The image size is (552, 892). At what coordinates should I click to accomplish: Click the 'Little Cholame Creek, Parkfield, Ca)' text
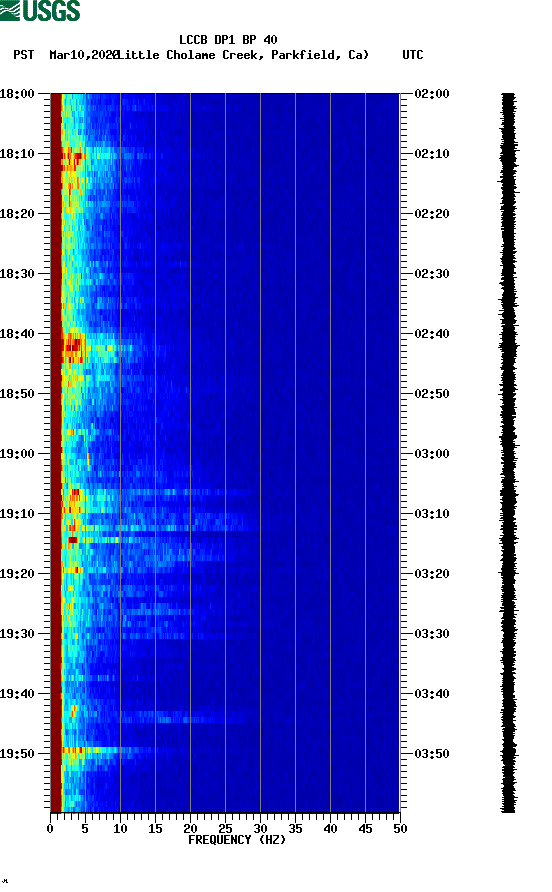click(x=243, y=55)
